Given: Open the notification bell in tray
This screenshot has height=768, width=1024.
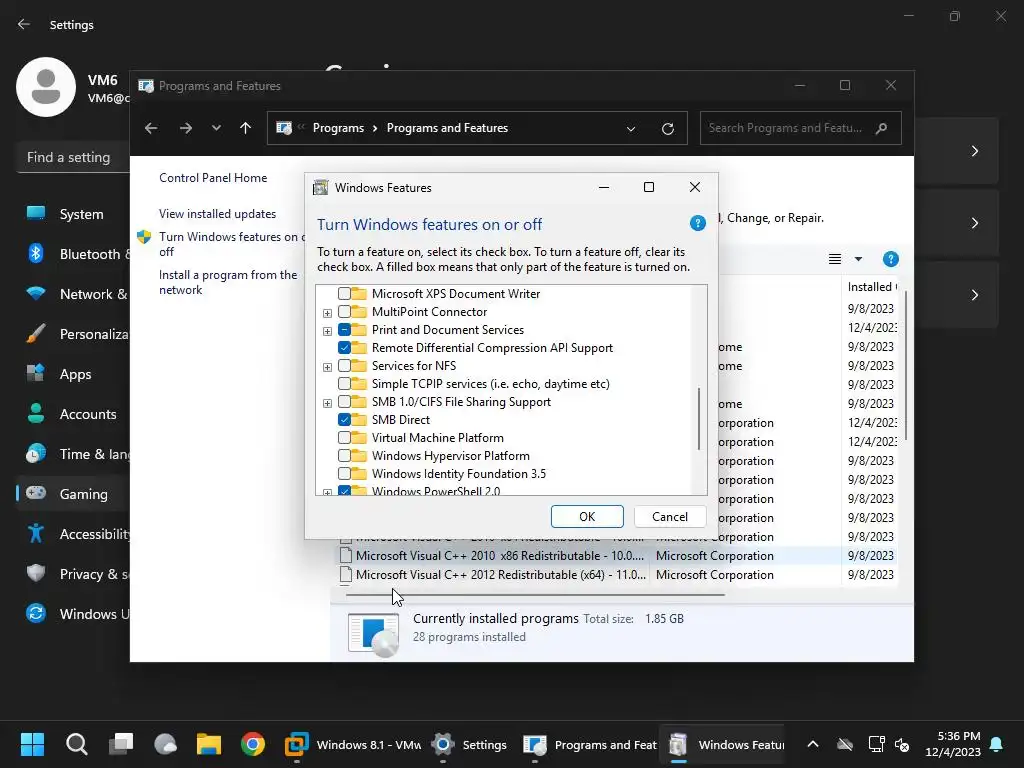Looking at the screenshot, I should click(996, 744).
